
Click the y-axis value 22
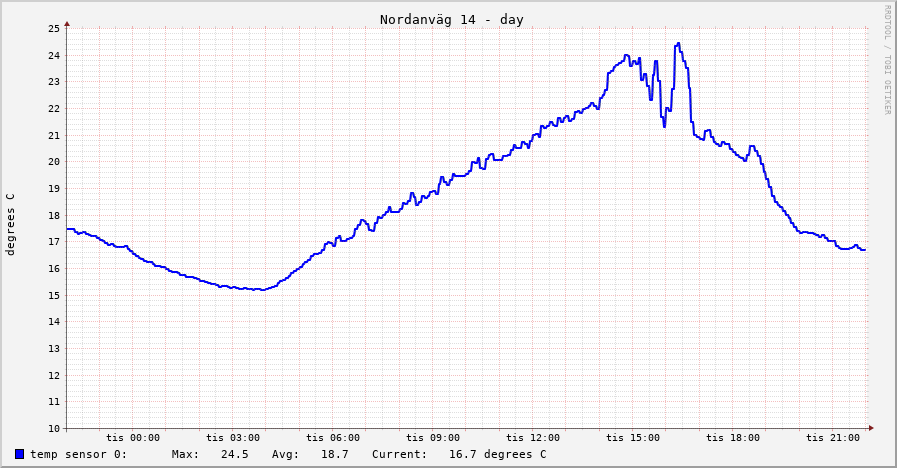[x=54, y=109]
